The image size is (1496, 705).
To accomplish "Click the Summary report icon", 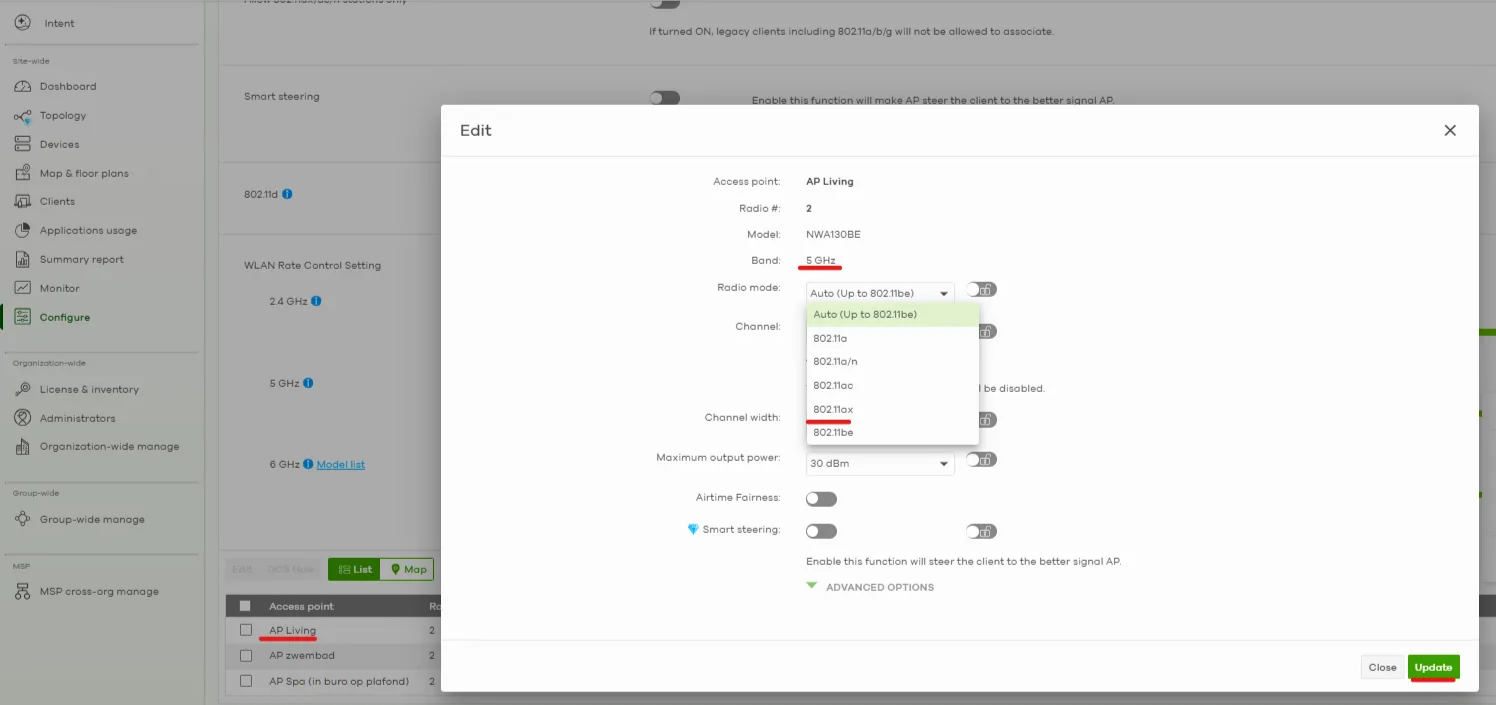I will [x=22, y=260].
